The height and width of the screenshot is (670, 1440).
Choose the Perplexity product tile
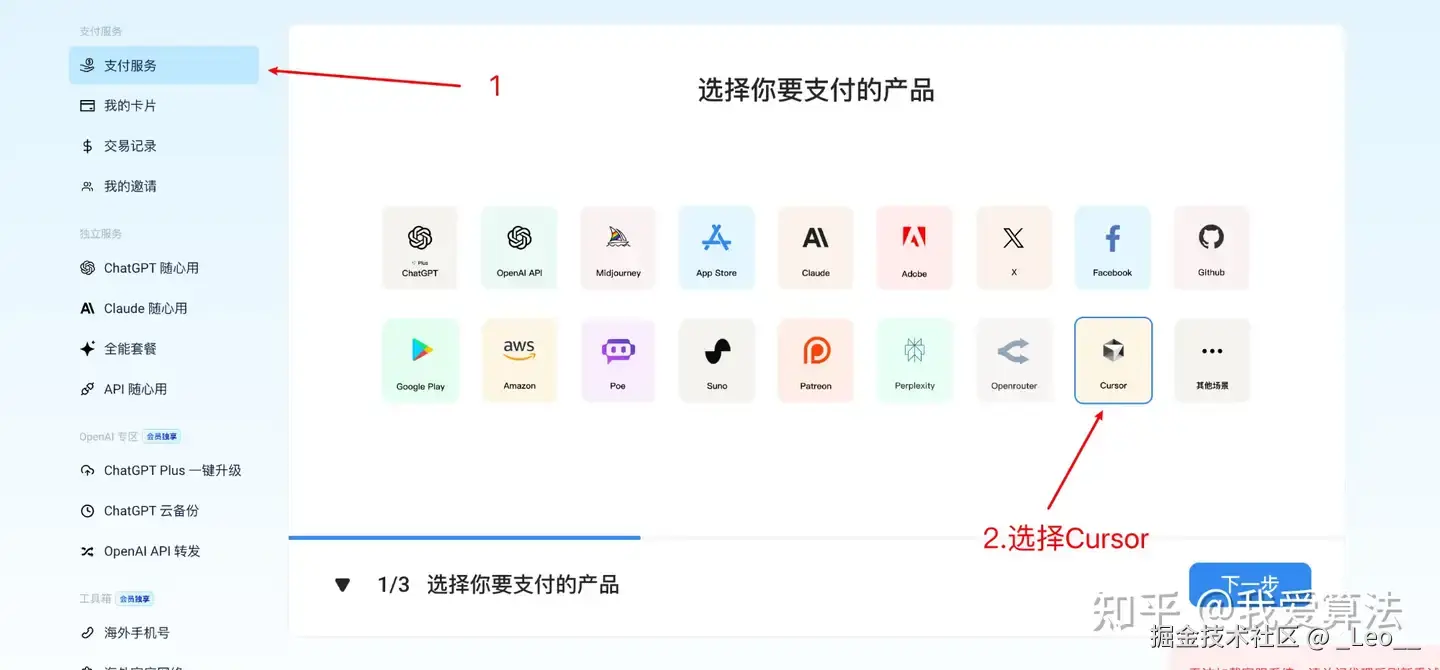pyautogui.click(x=915, y=361)
